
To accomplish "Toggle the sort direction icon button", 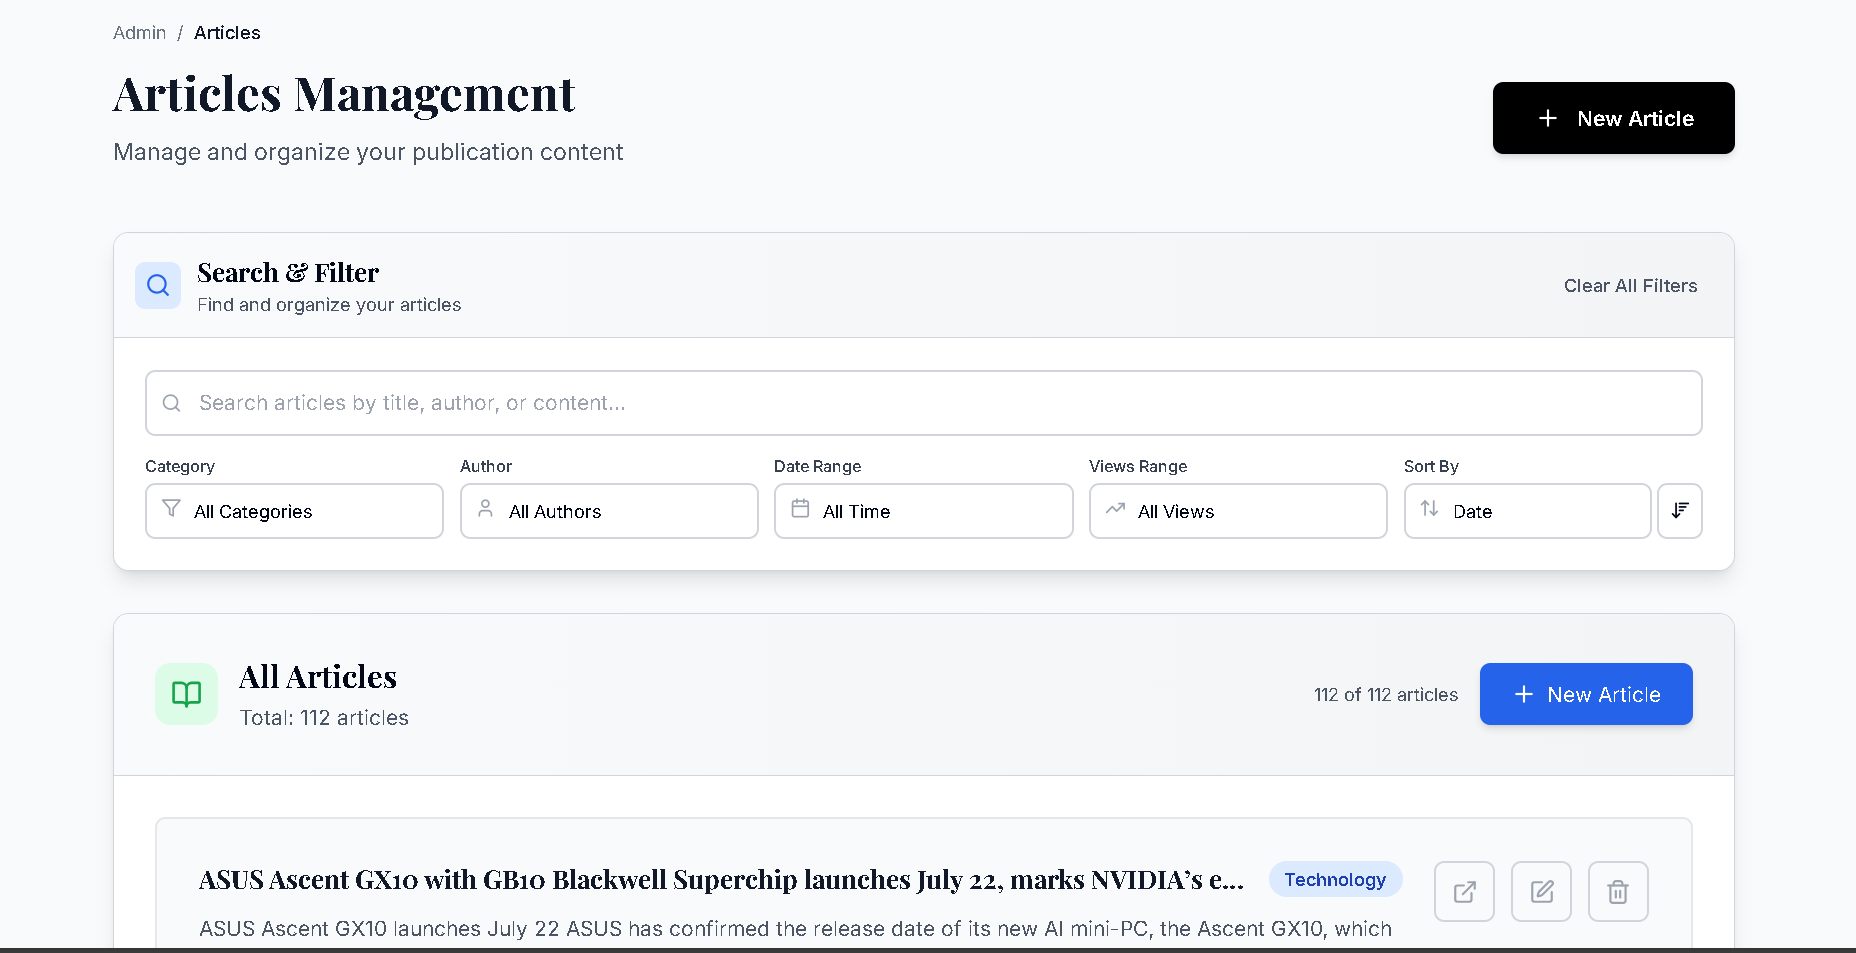I will point(1680,511).
